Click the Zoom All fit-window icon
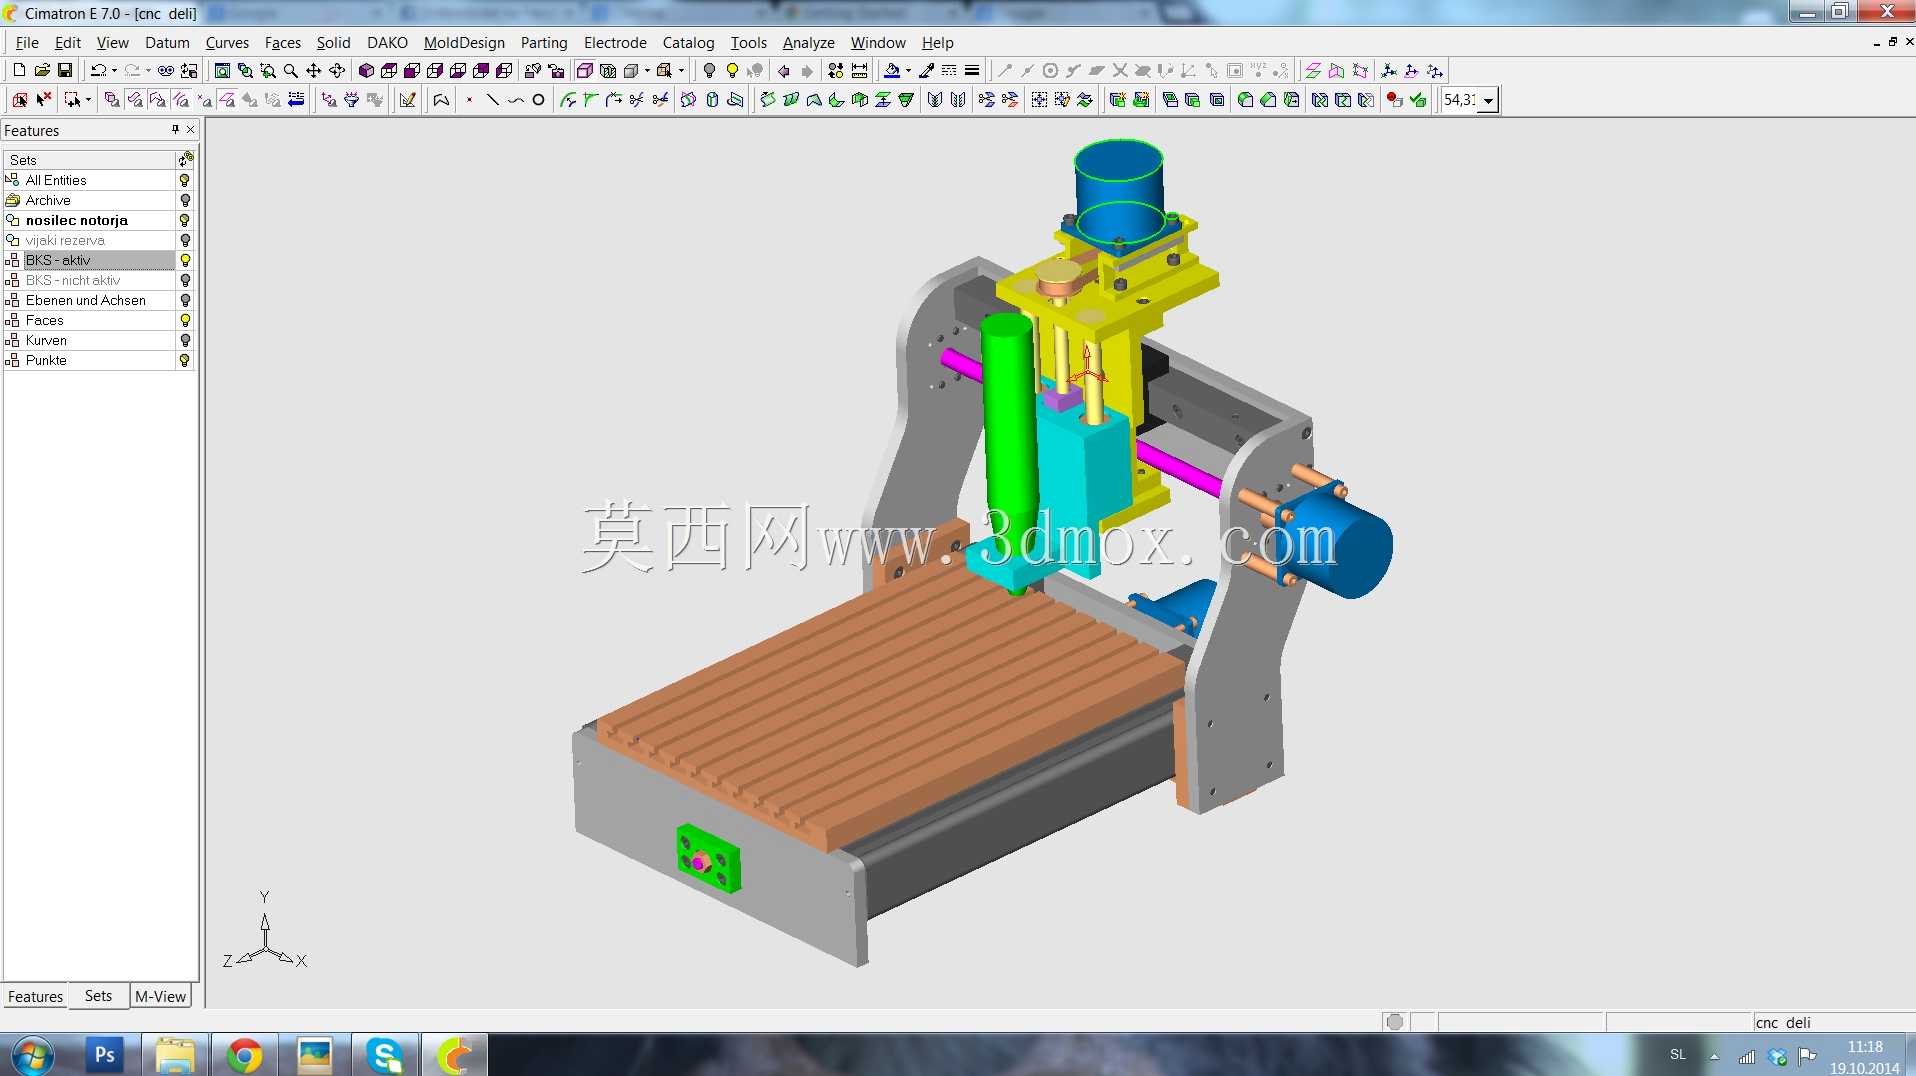The image size is (1916, 1076). point(222,70)
